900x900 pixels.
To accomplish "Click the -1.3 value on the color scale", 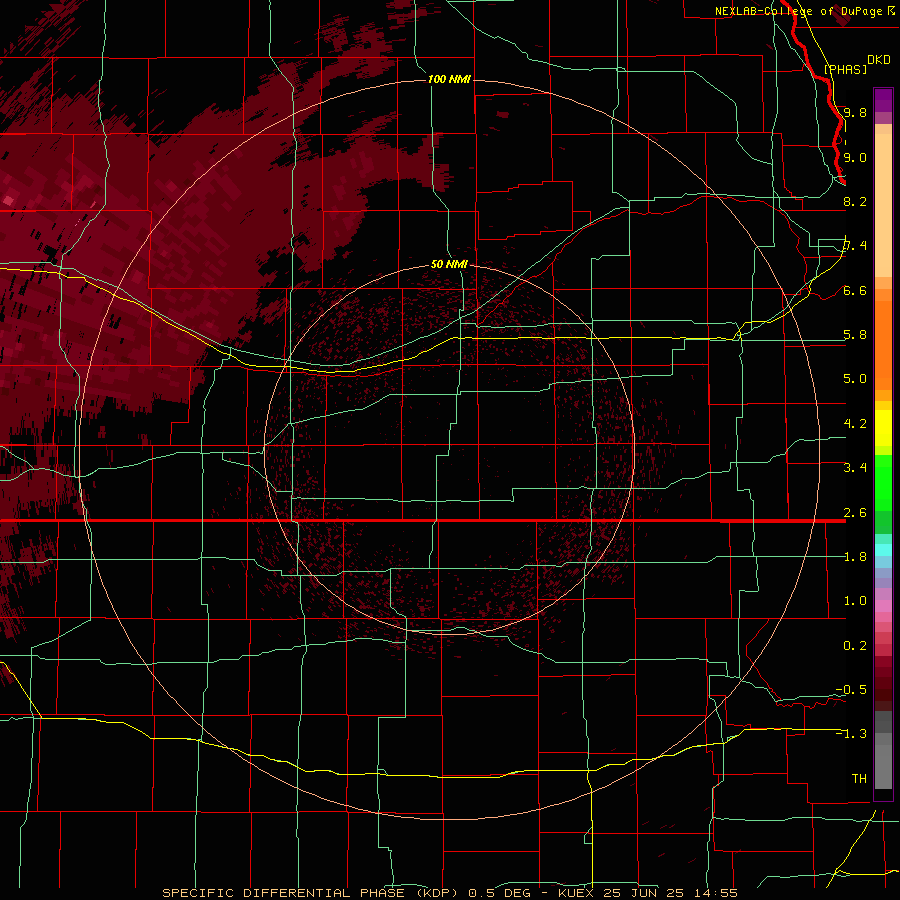I will pos(851,734).
